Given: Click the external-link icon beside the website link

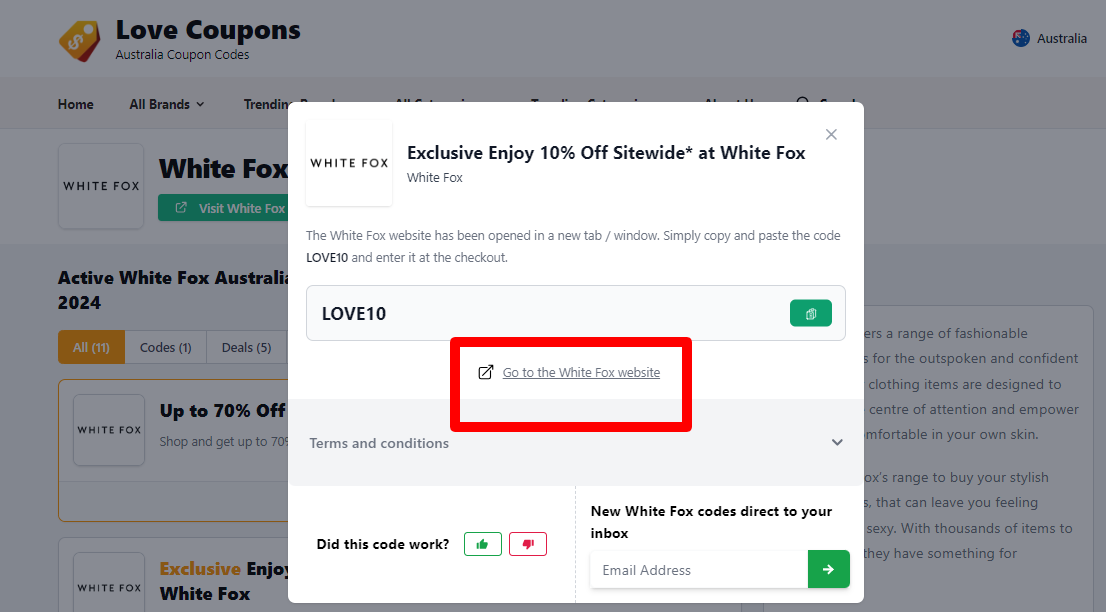Looking at the screenshot, I should [x=486, y=371].
